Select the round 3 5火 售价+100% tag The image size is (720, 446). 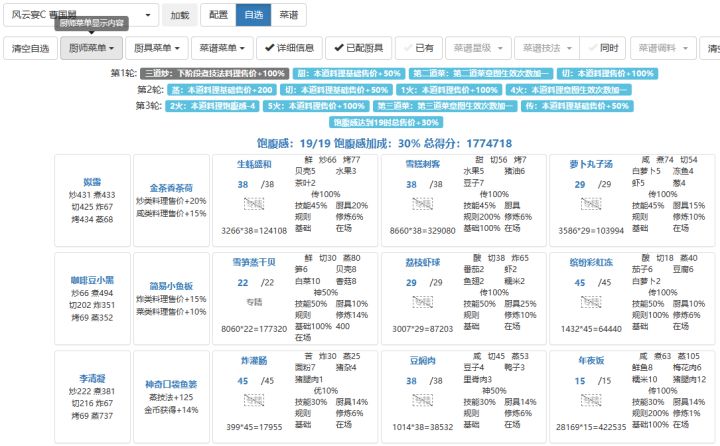(x=316, y=106)
